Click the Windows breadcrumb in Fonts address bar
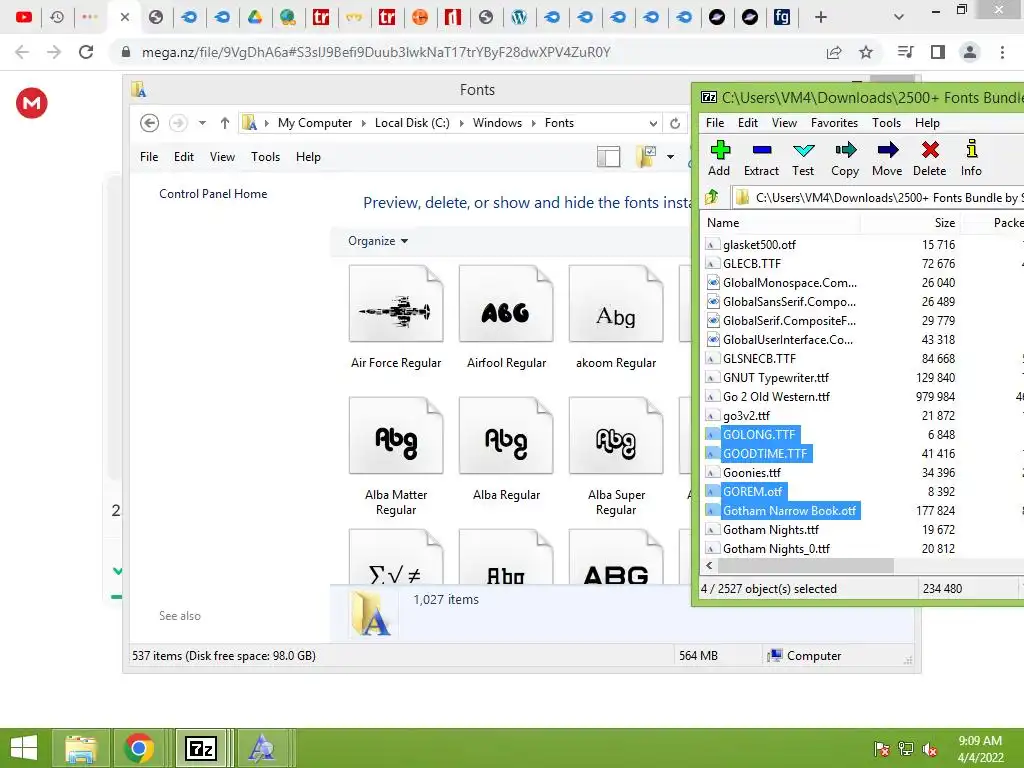This screenshot has width=1024, height=768. coord(497,123)
